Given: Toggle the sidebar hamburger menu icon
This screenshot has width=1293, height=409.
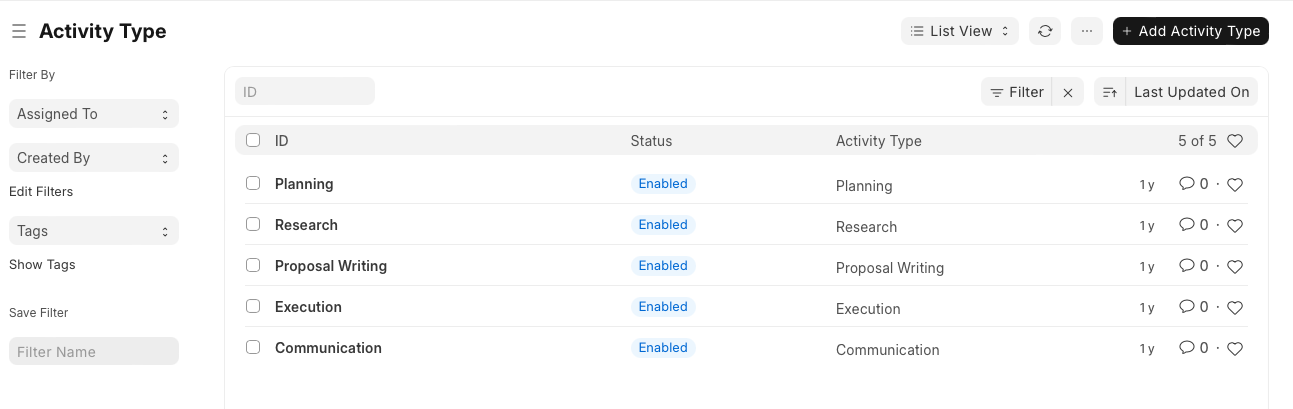Looking at the screenshot, I should coord(19,32).
